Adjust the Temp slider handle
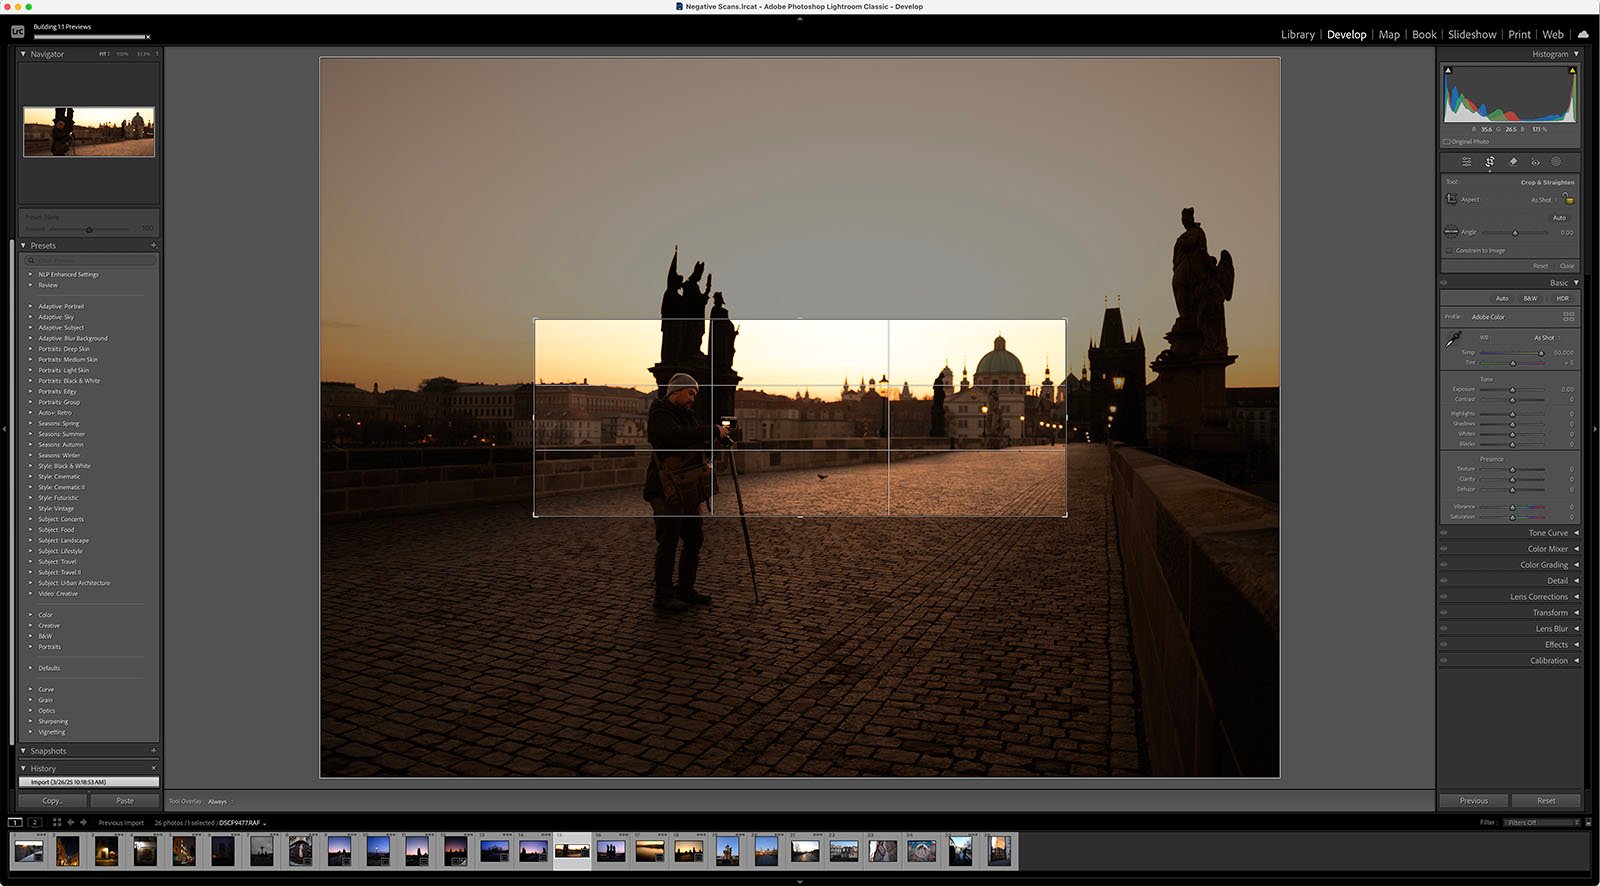 point(1541,352)
